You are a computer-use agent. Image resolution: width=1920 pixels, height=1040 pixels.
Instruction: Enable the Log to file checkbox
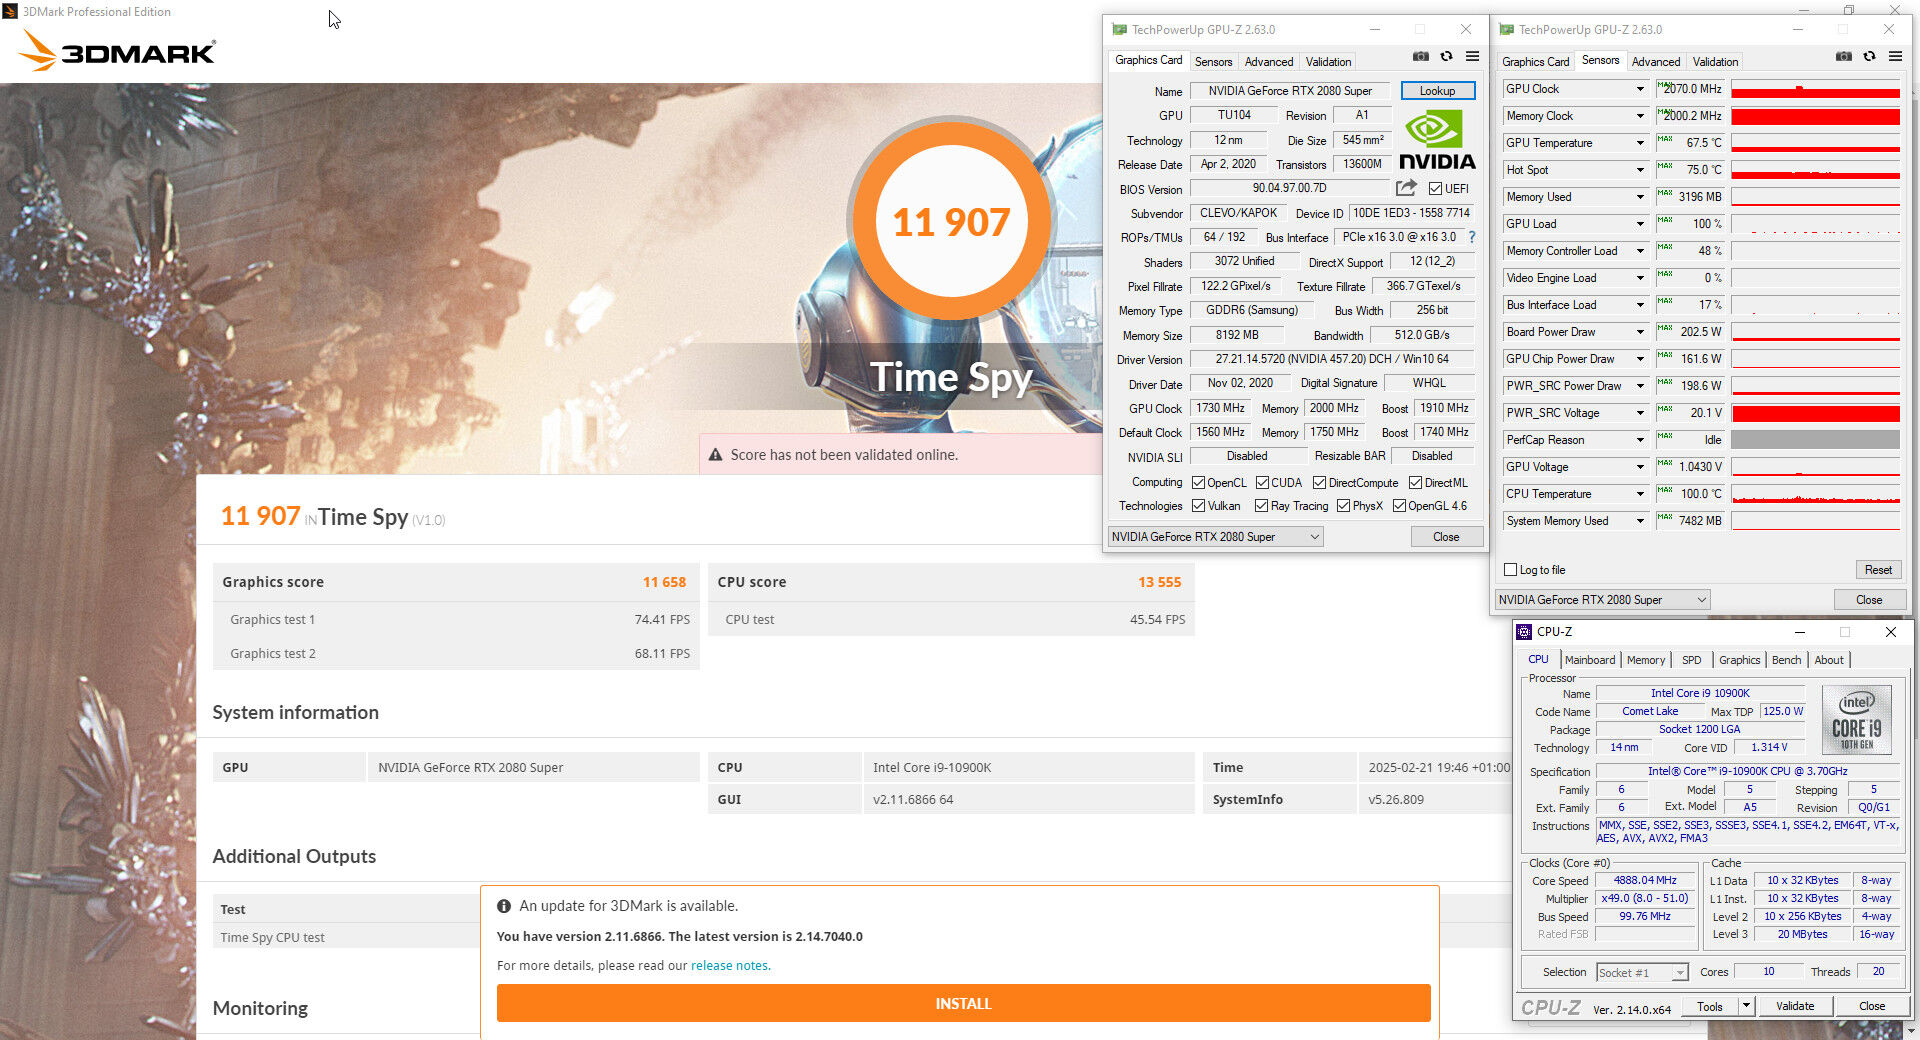tap(1511, 570)
